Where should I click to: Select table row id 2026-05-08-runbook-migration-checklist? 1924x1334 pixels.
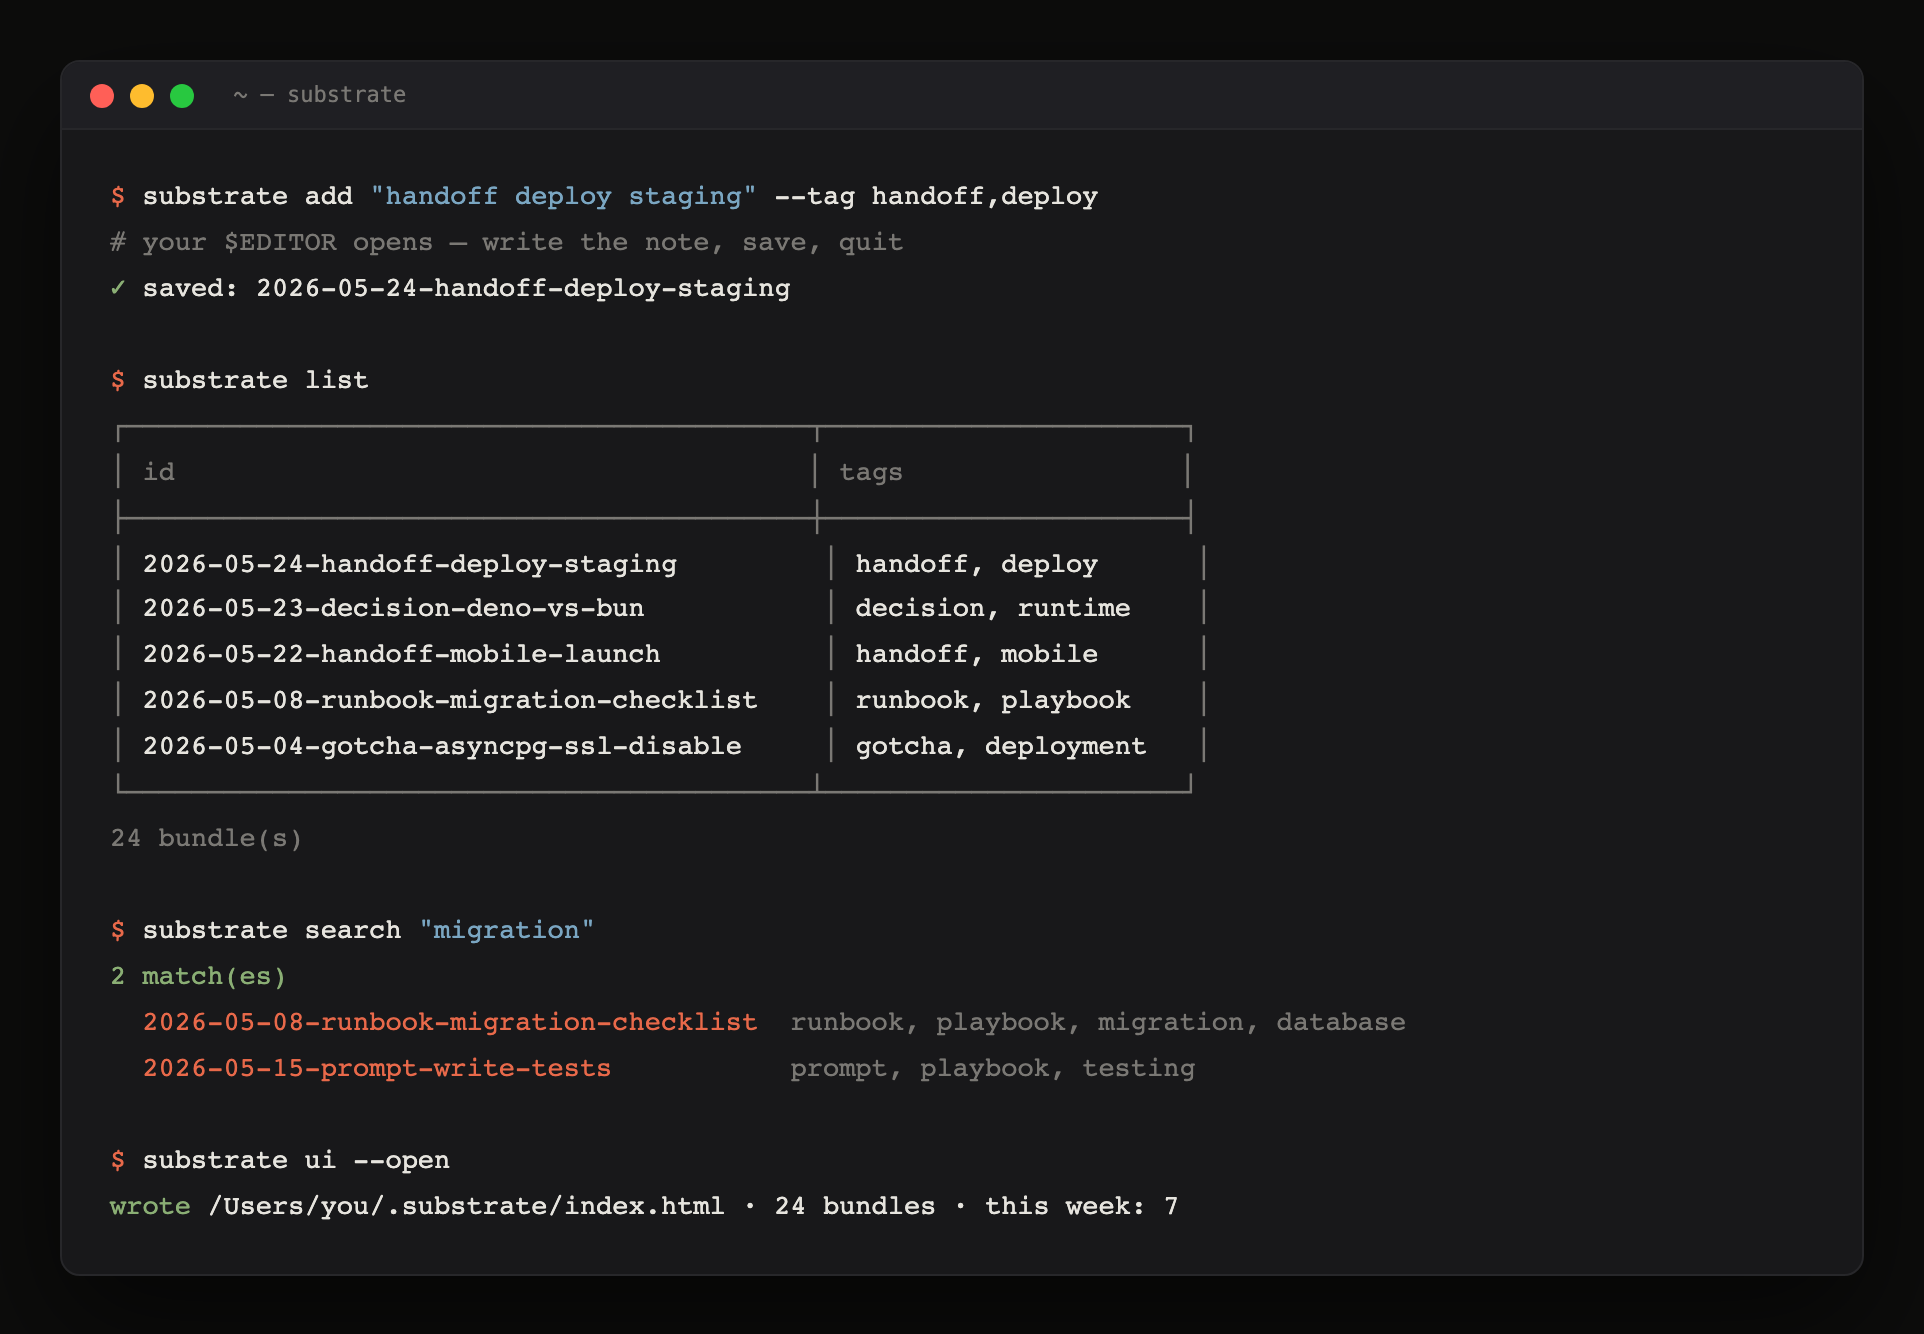point(450,700)
